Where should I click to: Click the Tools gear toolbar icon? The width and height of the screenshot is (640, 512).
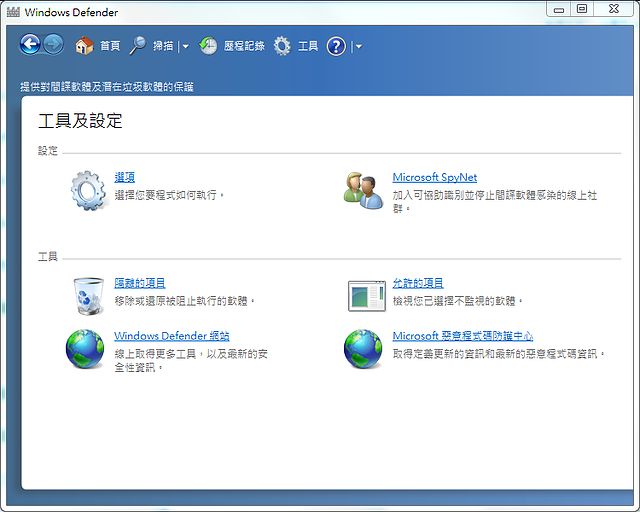pyautogui.click(x=282, y=46)
